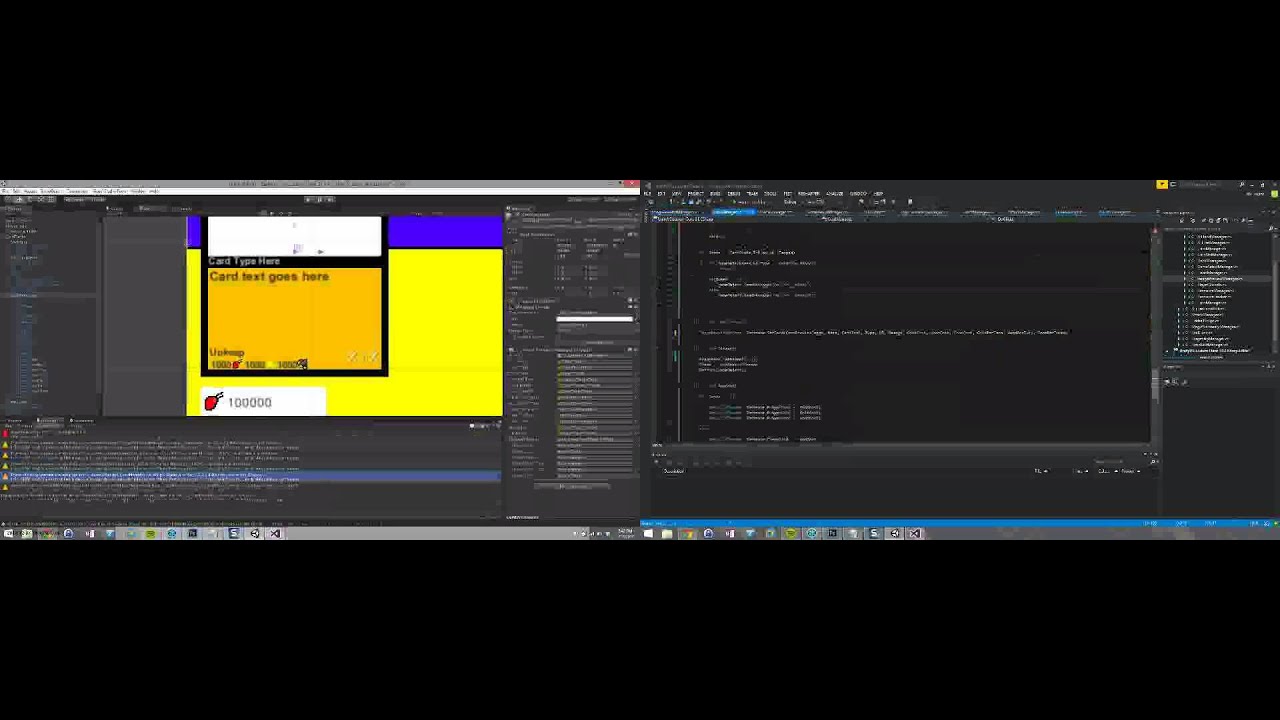The image size is (1280, 720).
Task: Switch to Unity's Hierarchy tab
Action: 13,209
